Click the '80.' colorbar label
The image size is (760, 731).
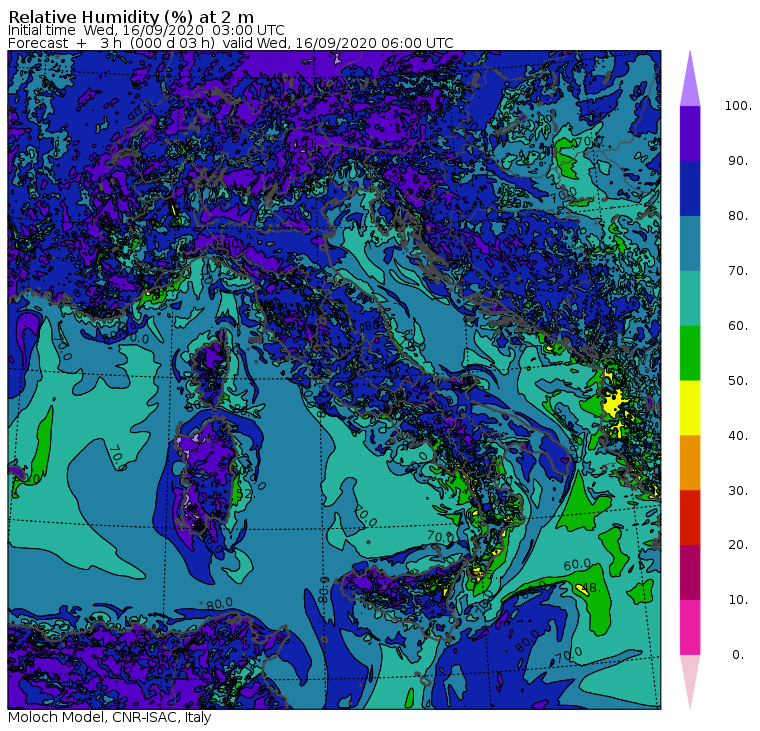pos(738,216)
